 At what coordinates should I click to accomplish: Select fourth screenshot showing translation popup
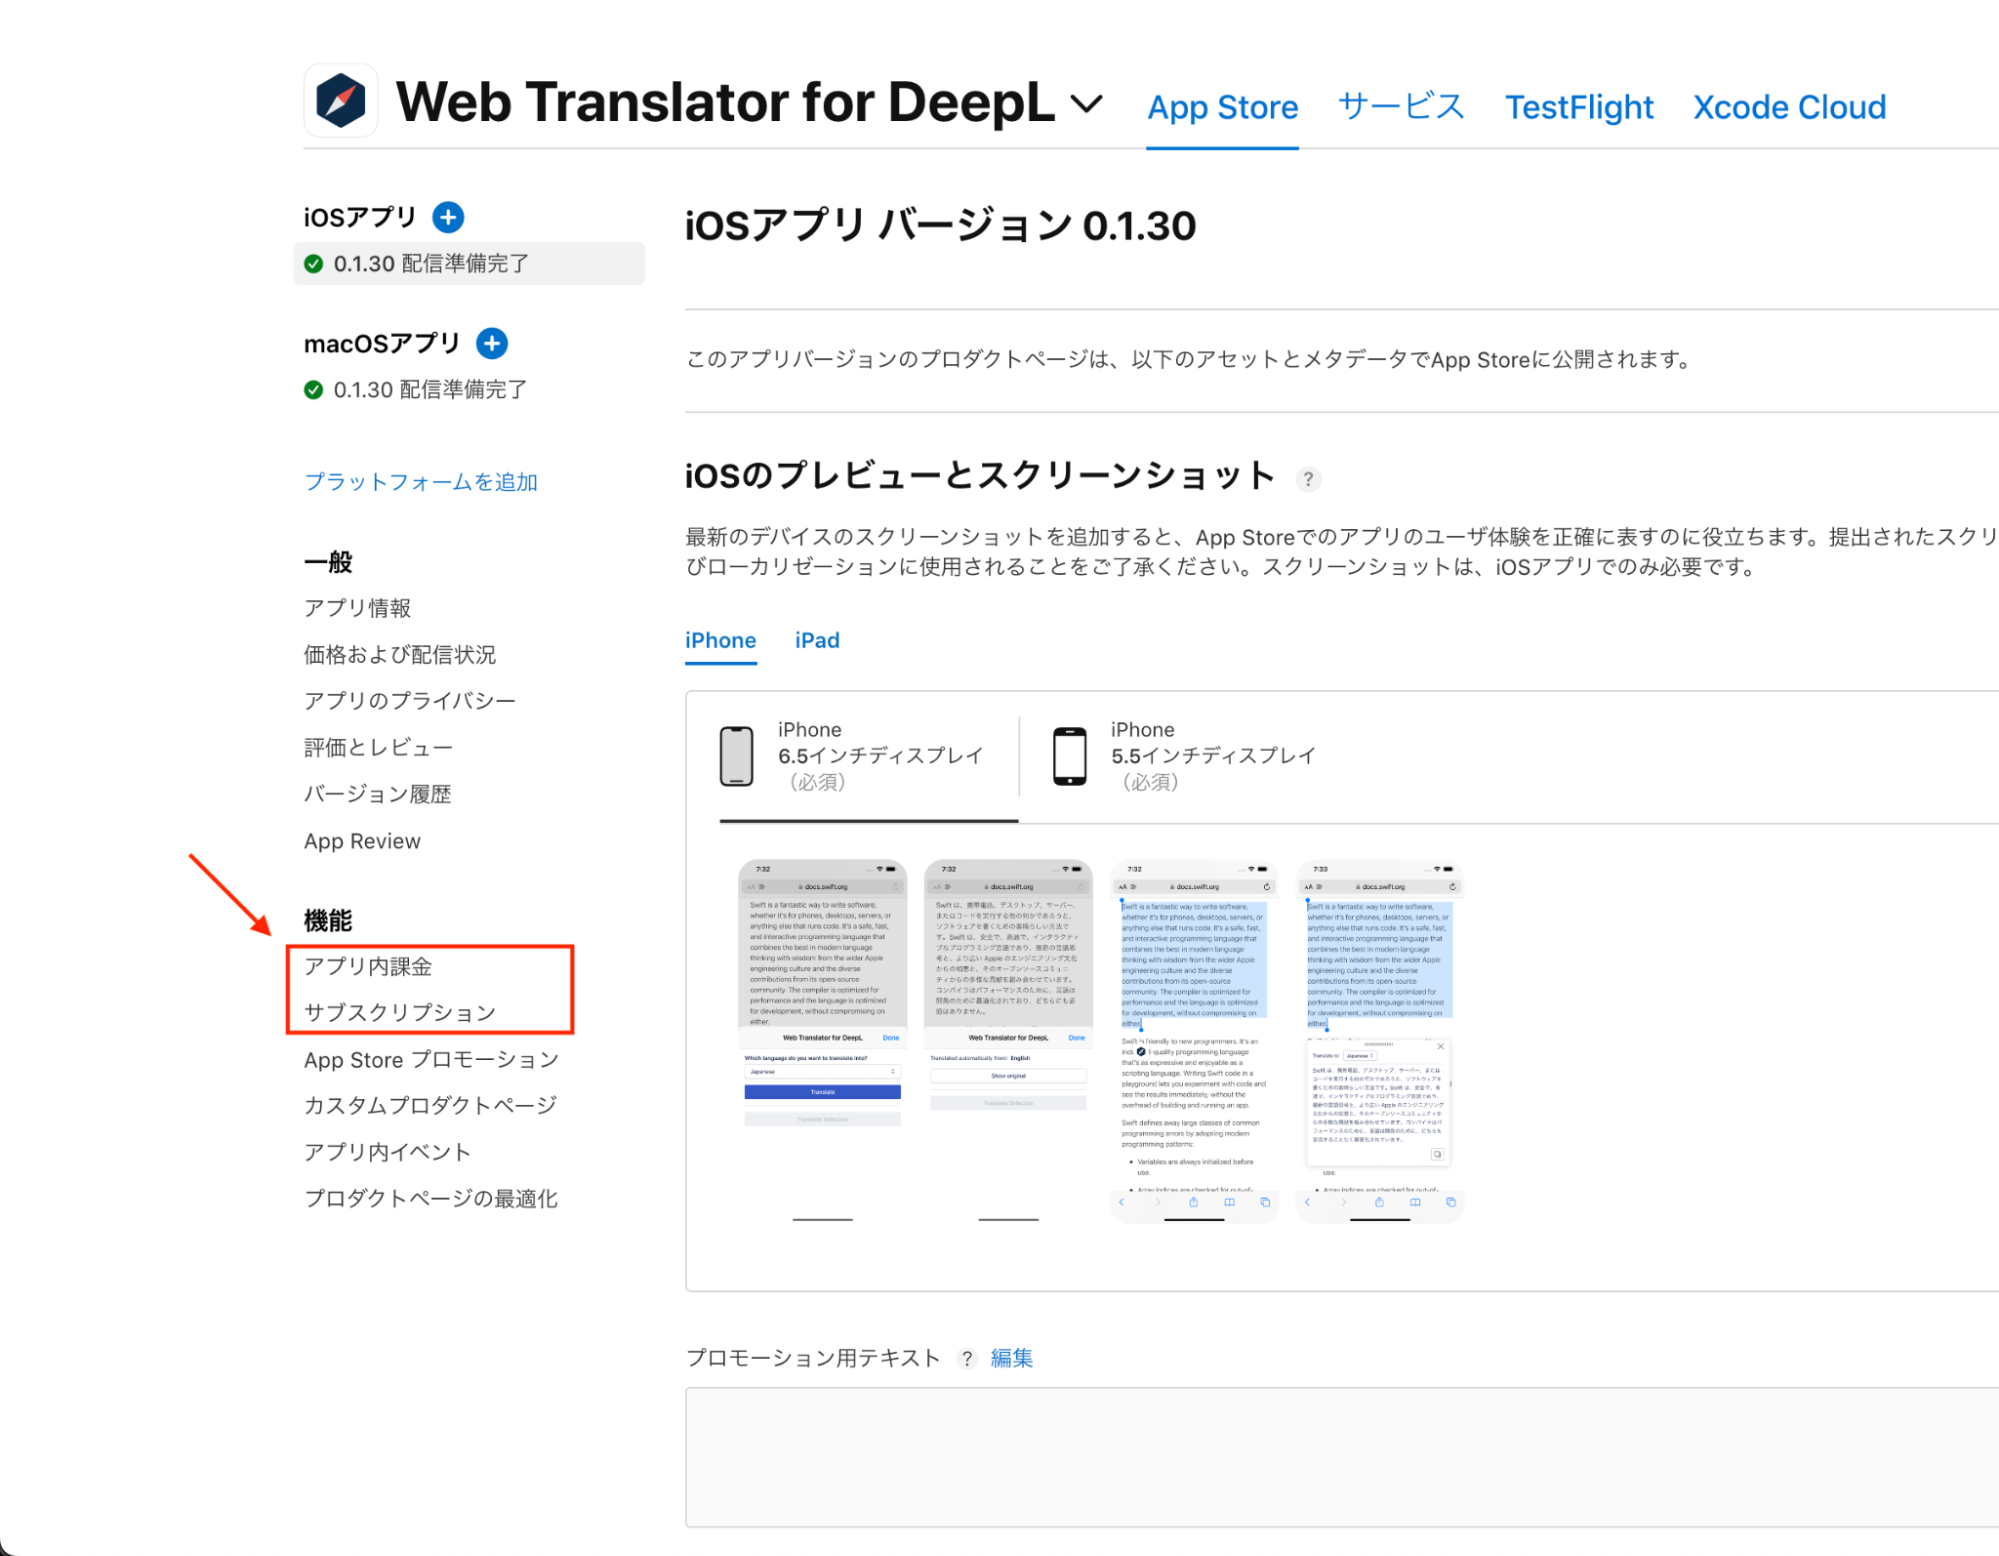1380,1040
